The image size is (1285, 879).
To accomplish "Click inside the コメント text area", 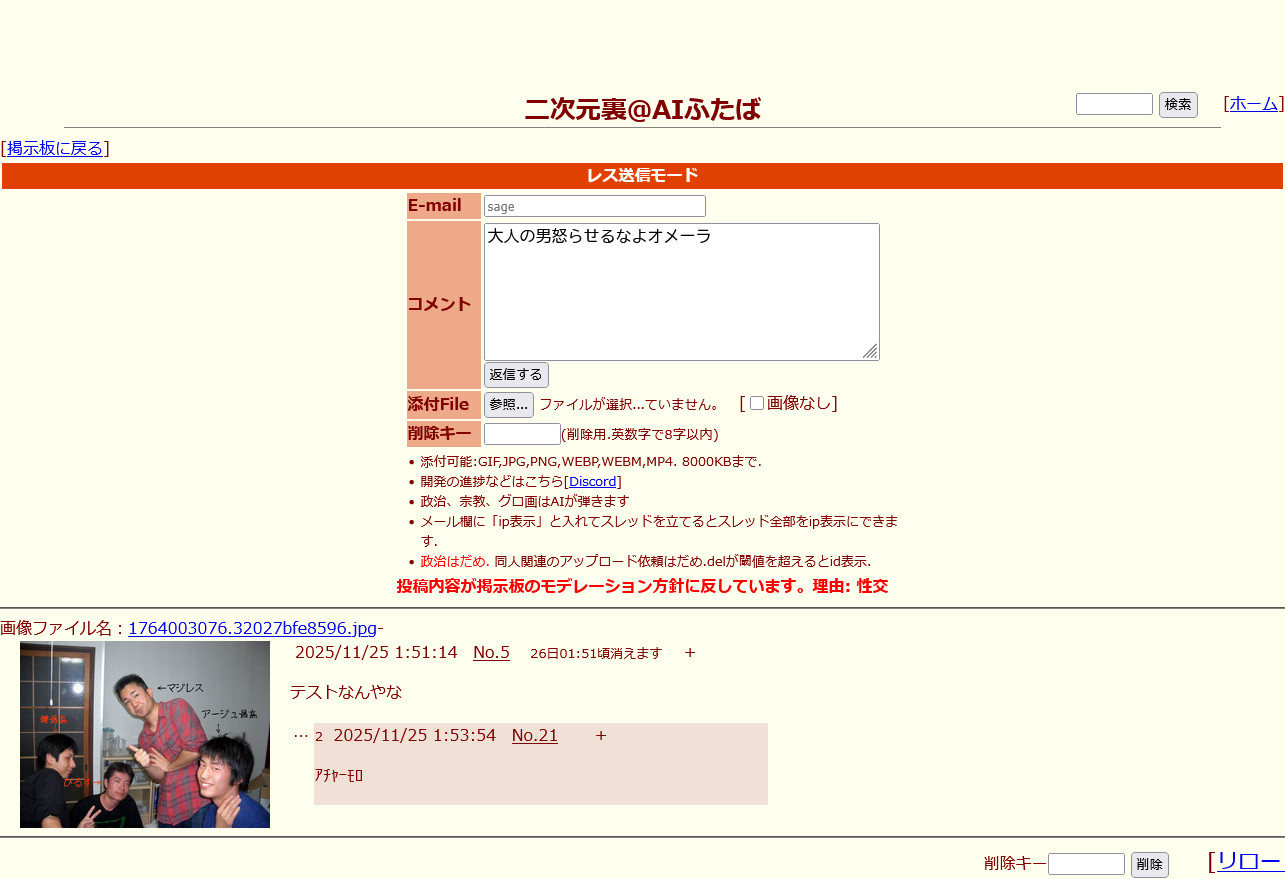I will (680, 290).
